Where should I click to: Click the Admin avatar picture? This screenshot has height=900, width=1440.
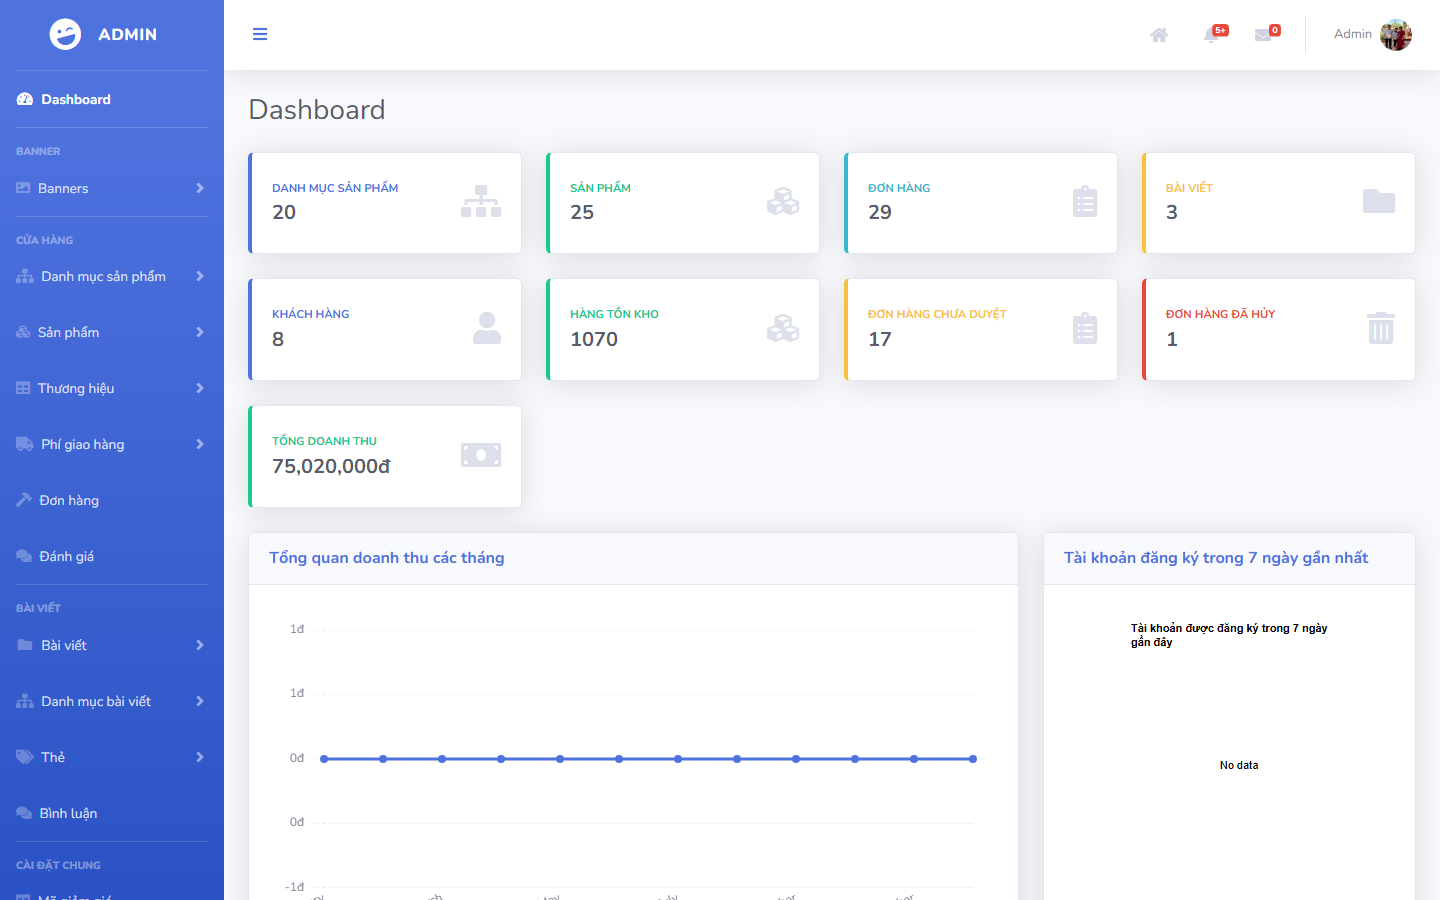point(1396,35)
